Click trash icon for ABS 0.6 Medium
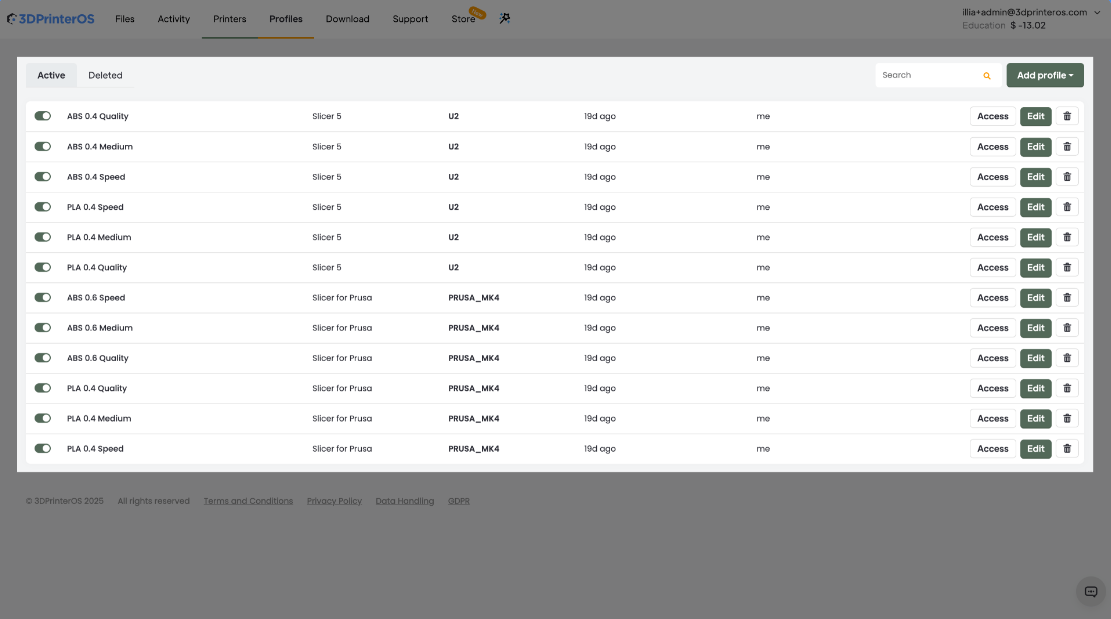This screenshot has width=1111, height=619. pyautogui.click(x=1066, y=328)
